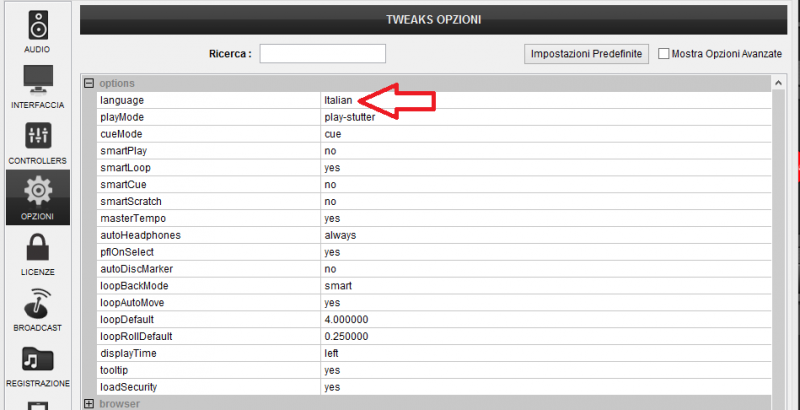The image size is (800, 410).
Task: Select the loadSecurity option row
Action: tap(434, 387)
